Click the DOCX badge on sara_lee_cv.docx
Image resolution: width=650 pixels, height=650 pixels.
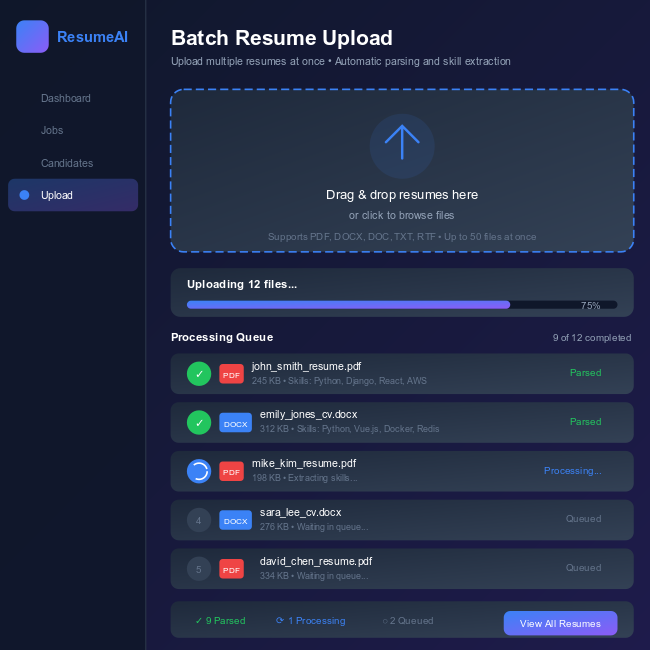click(235, 520)
